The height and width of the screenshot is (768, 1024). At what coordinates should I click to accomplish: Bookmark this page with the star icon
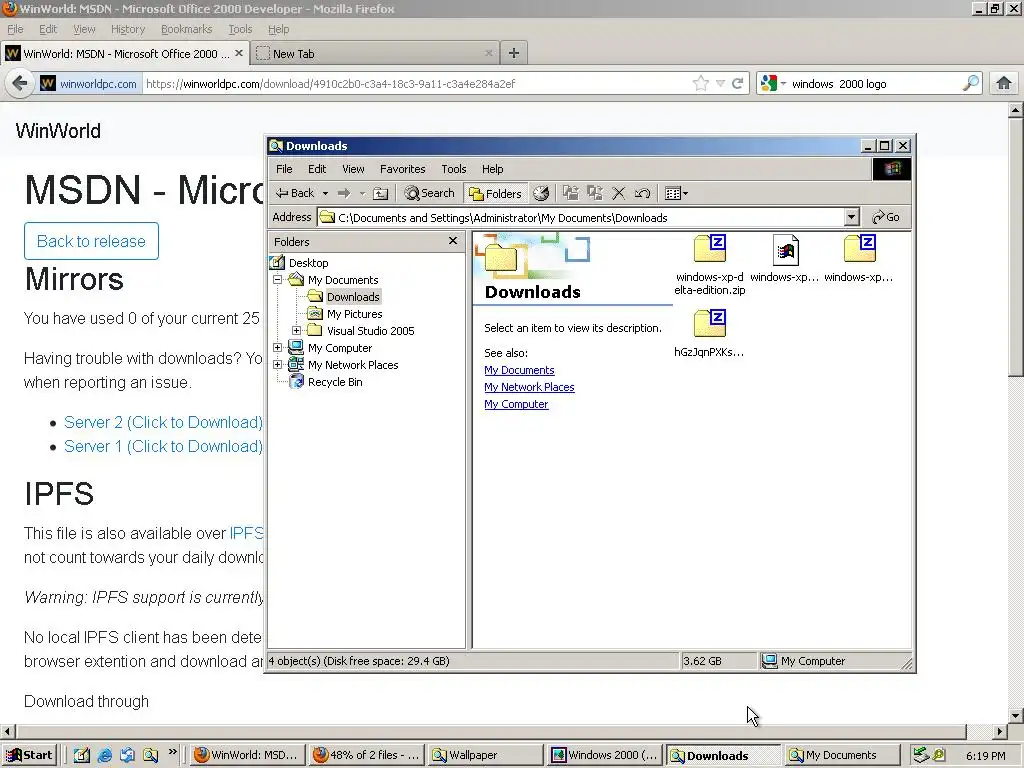701,84
